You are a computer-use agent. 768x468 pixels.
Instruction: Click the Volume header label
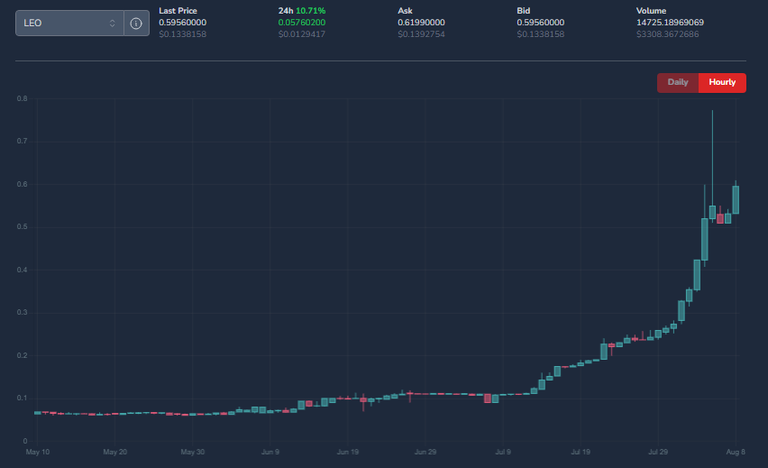(x=651, y=11)
